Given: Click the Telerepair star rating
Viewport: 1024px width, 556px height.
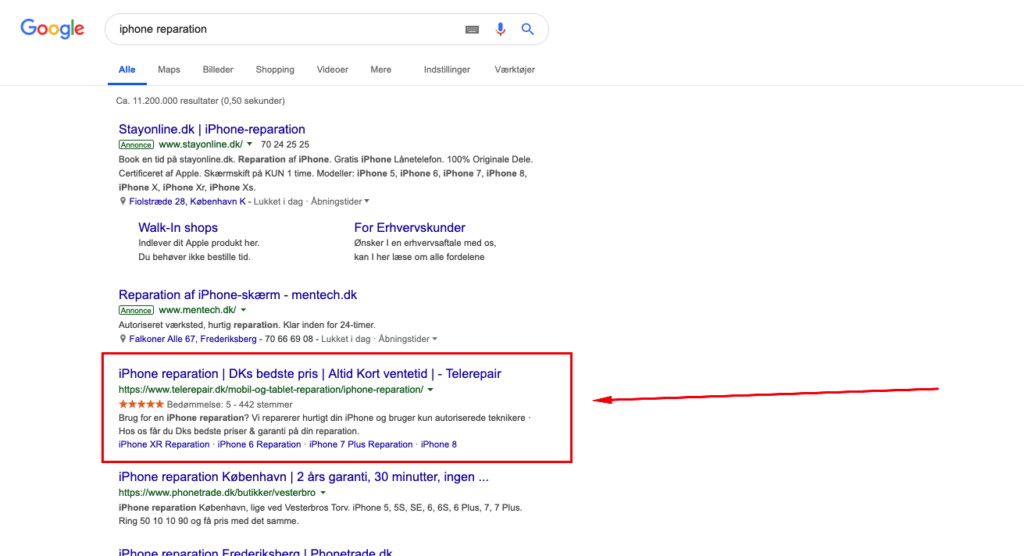Looking at the screenshot, I should (x=141, y=404).
